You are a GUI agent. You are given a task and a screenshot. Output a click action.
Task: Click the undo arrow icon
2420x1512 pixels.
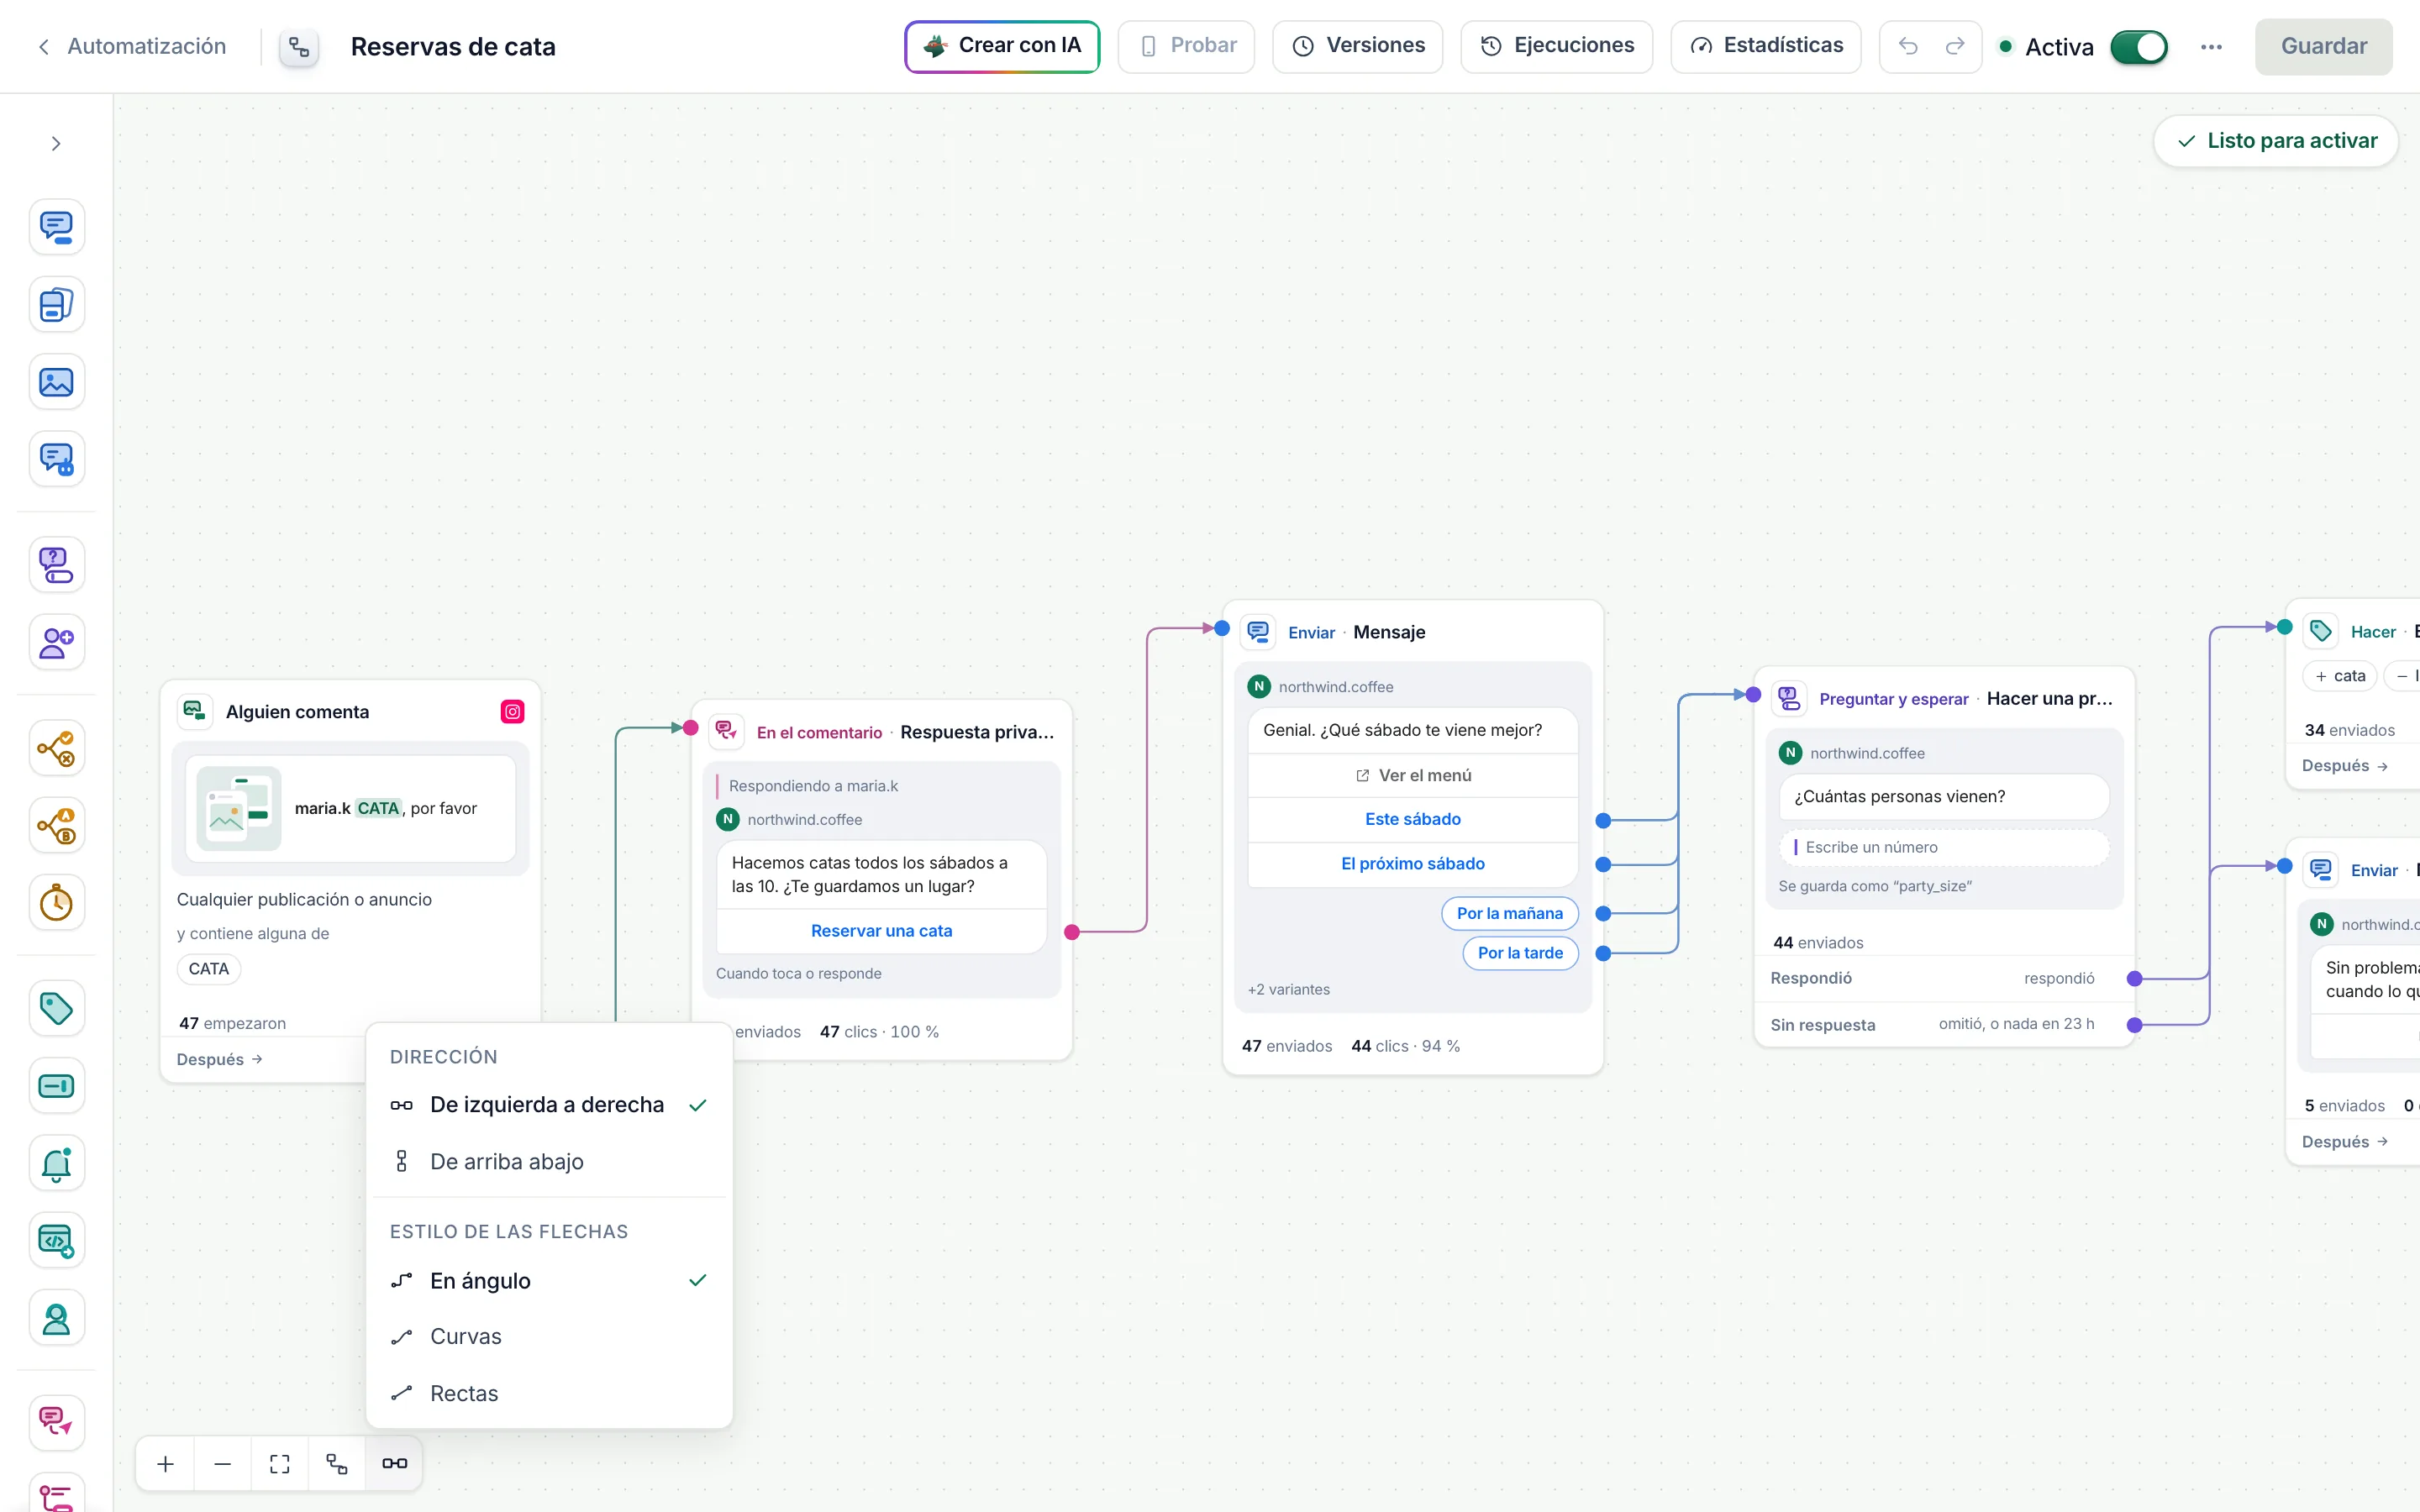(1908, 46)
